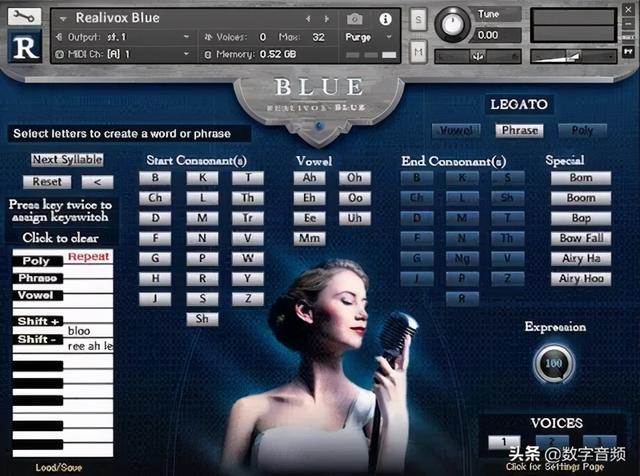Open the wrench instrument options icon

pos(24,16)
